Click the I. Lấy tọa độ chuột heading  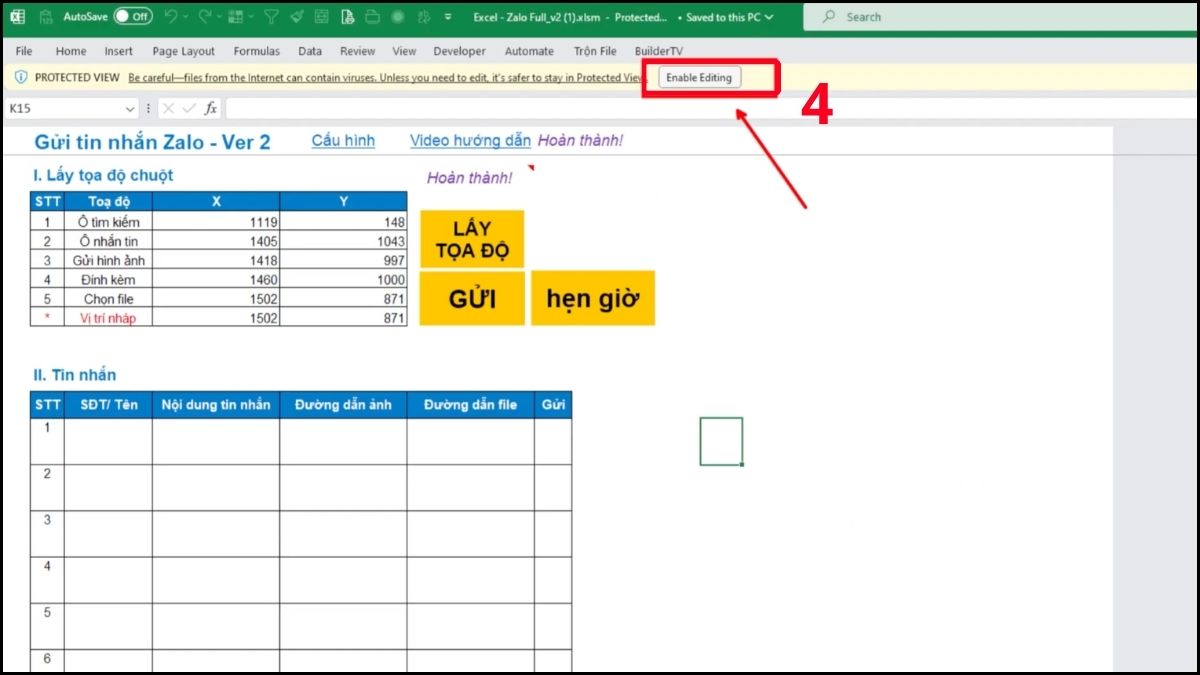pyautogui.click(x=103, y=175)
